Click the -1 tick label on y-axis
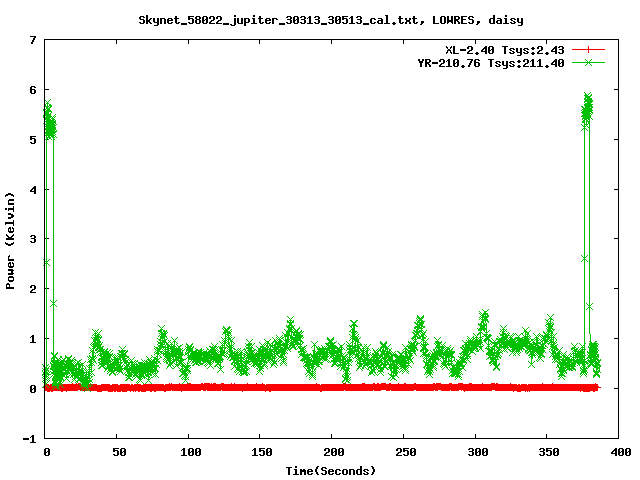The height and width of the screenshot is (480, 640). click(x=30, y=438)
